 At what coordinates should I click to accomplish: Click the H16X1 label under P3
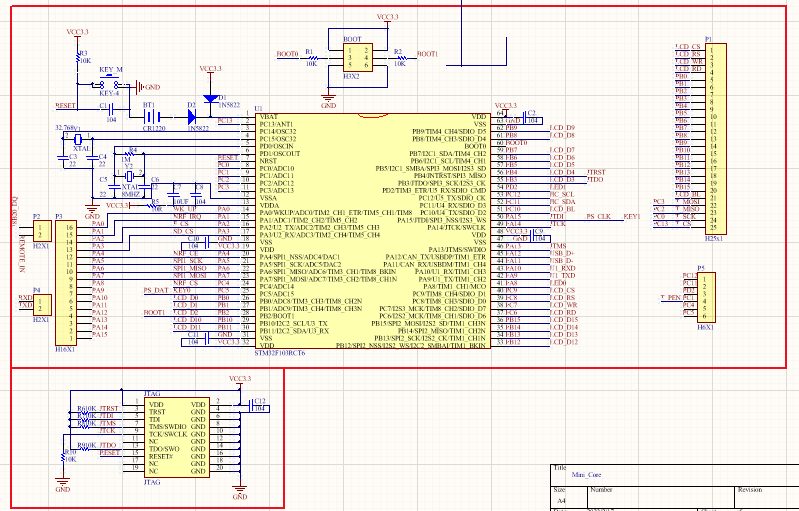pos(65,349)
